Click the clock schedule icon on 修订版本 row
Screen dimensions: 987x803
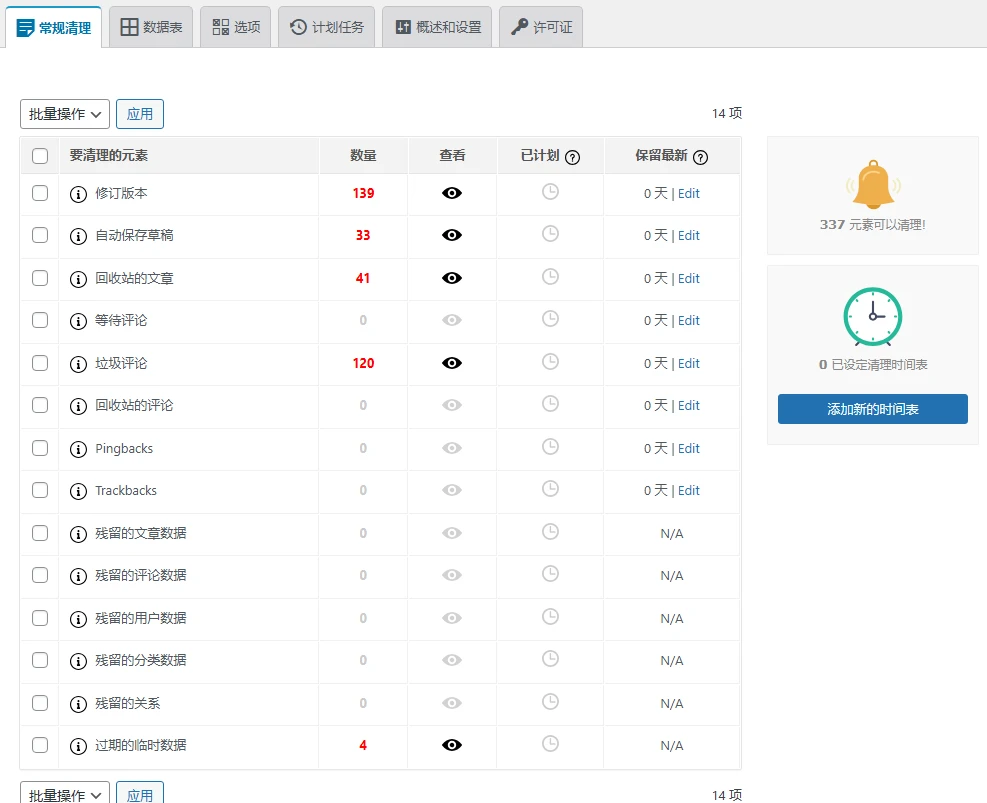(549, 192)
